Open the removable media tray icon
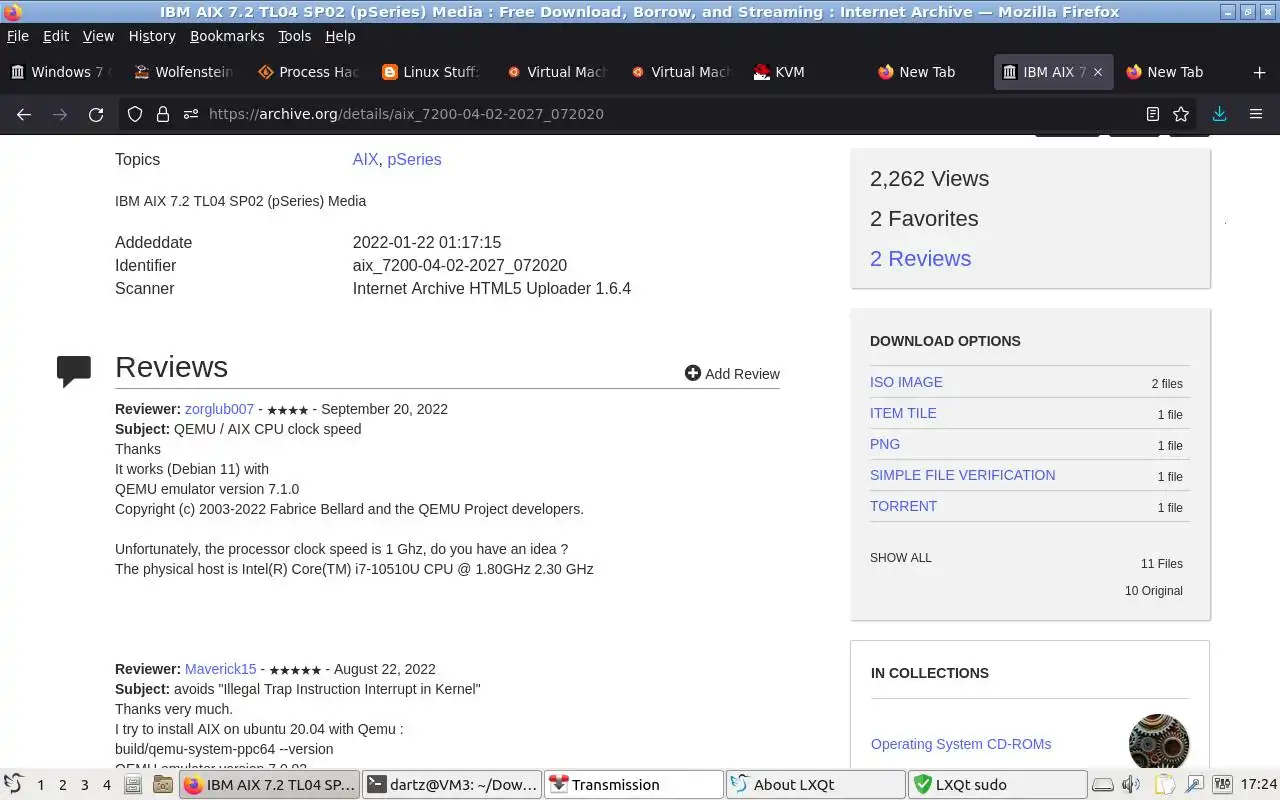 point(1102,785)
